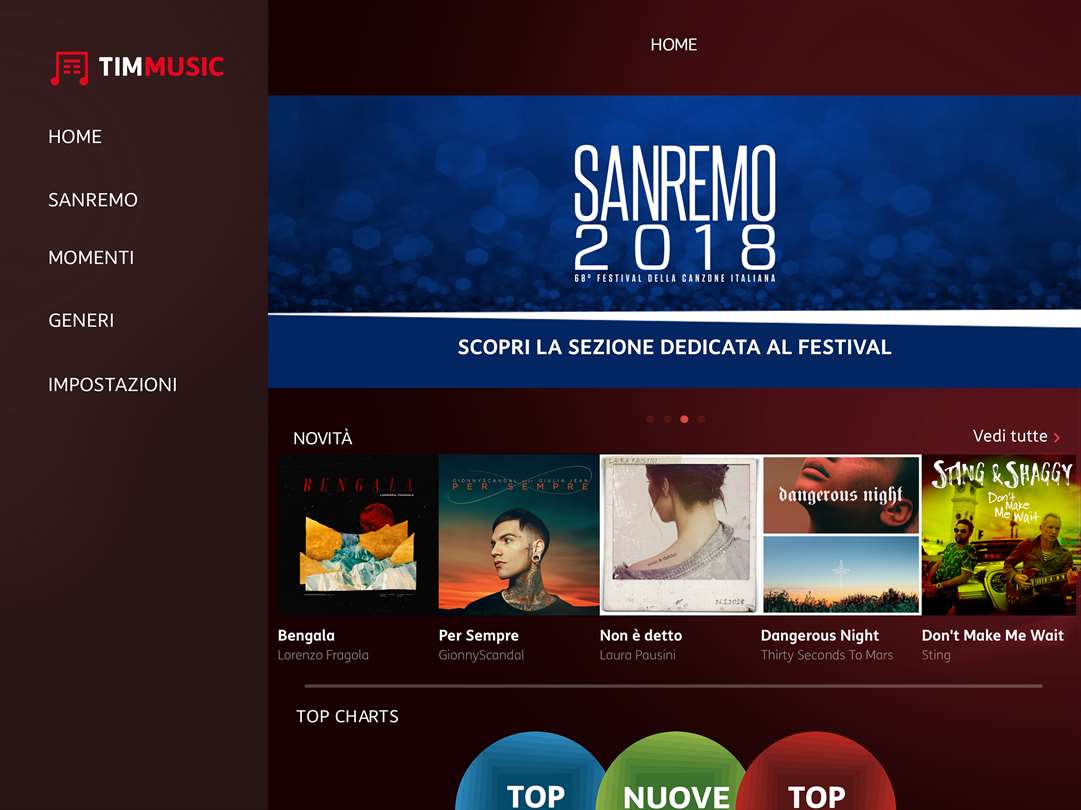The width and height of the screenshot is (1081, 810).
Task: Click the Vedi tutte link
Action: coord(1010,436)
